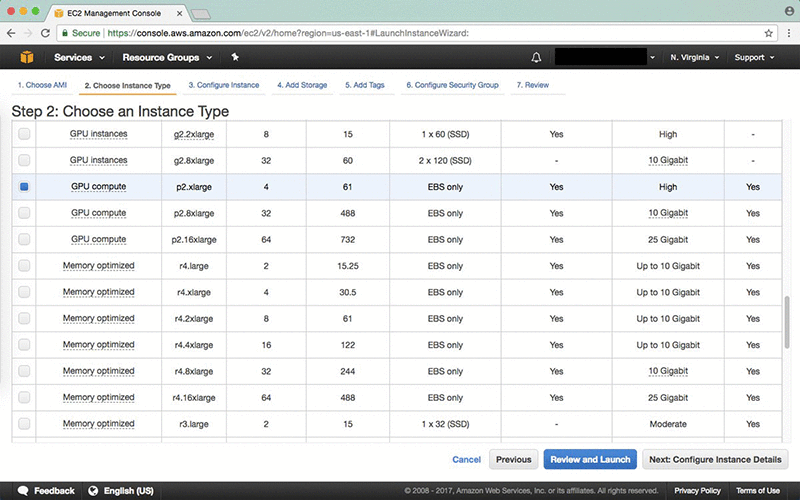Click 10 Gigabit in g2.8xlarge row

(668, 160)
